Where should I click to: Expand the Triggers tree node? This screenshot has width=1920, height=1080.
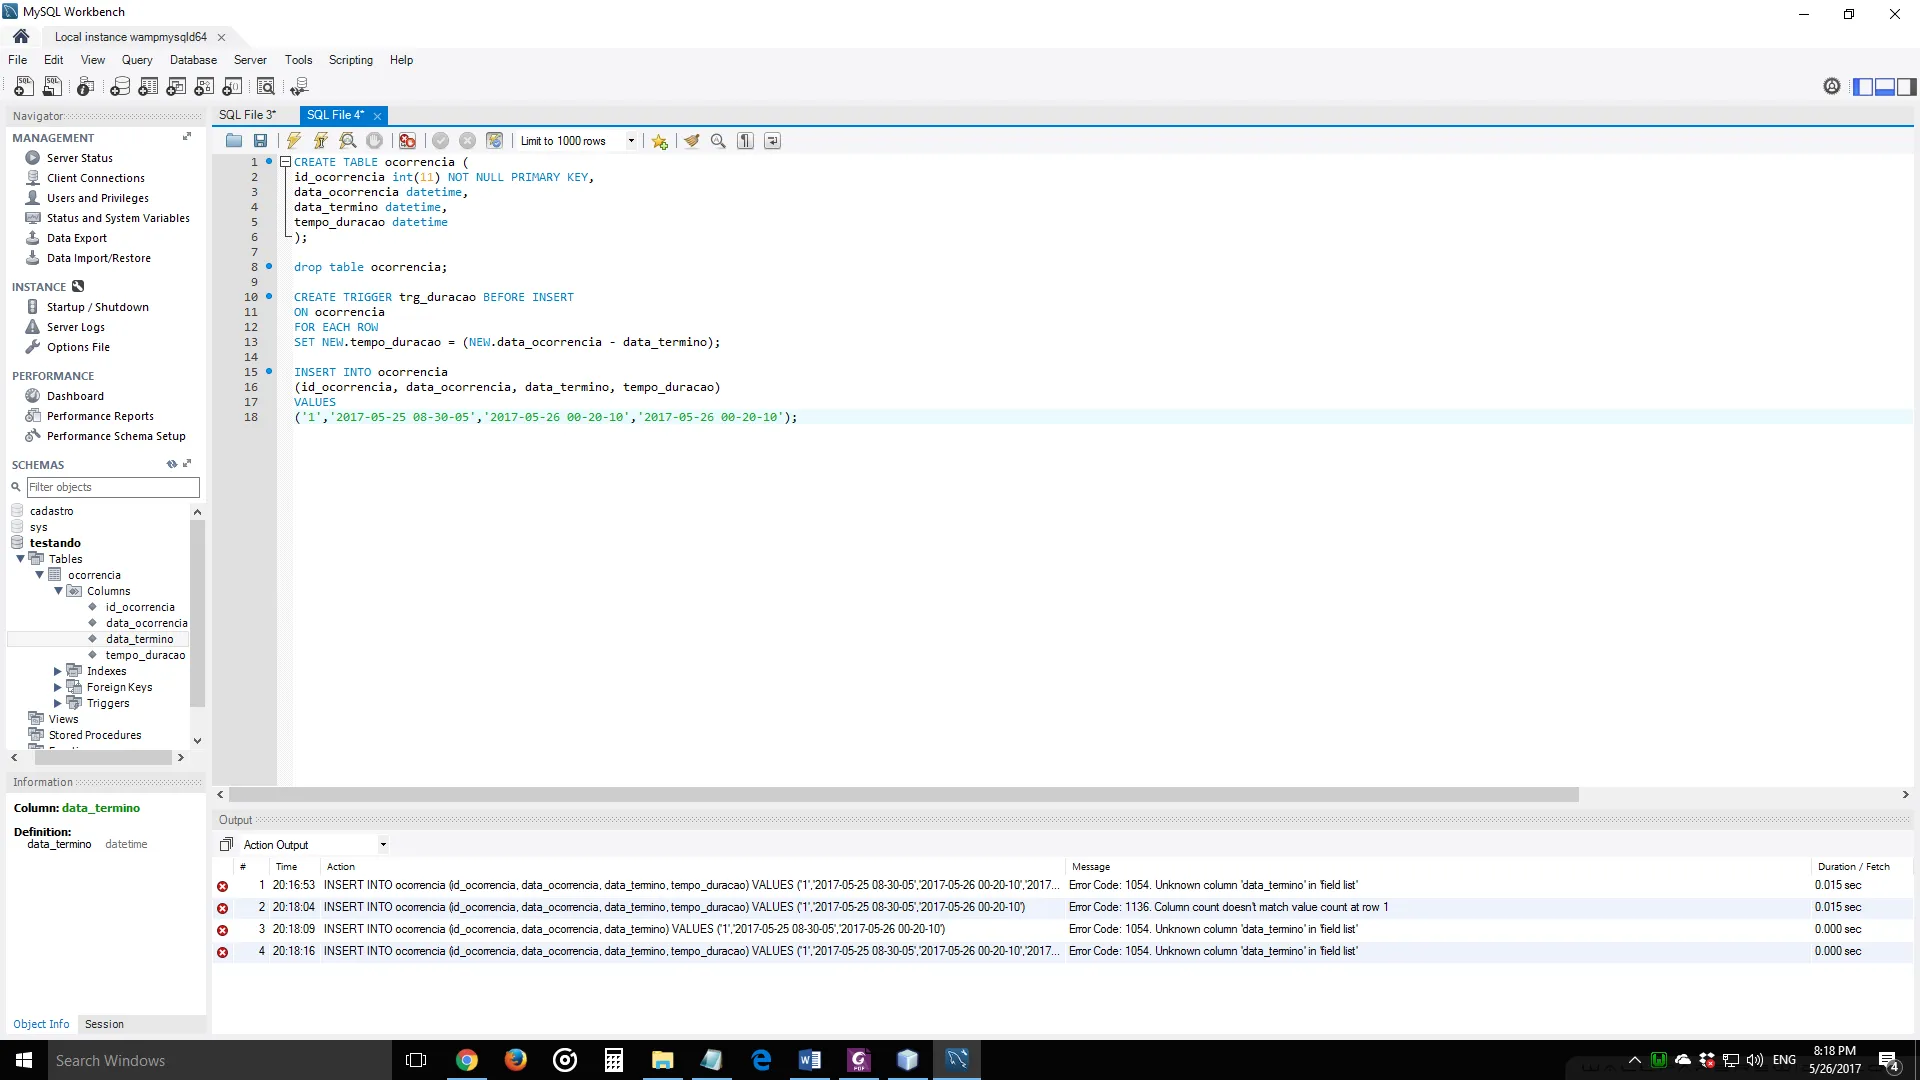pos(57,703)
